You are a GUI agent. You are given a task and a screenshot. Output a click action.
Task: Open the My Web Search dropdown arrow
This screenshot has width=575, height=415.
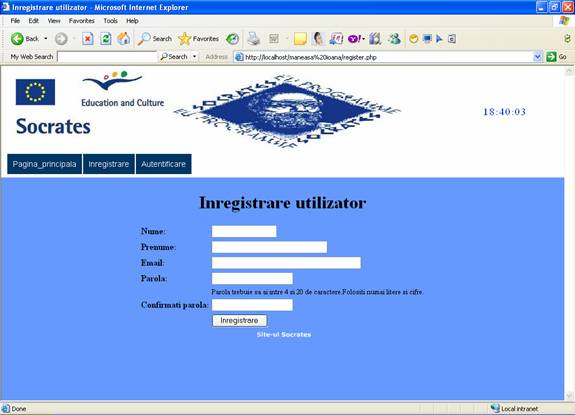[195, 57]
